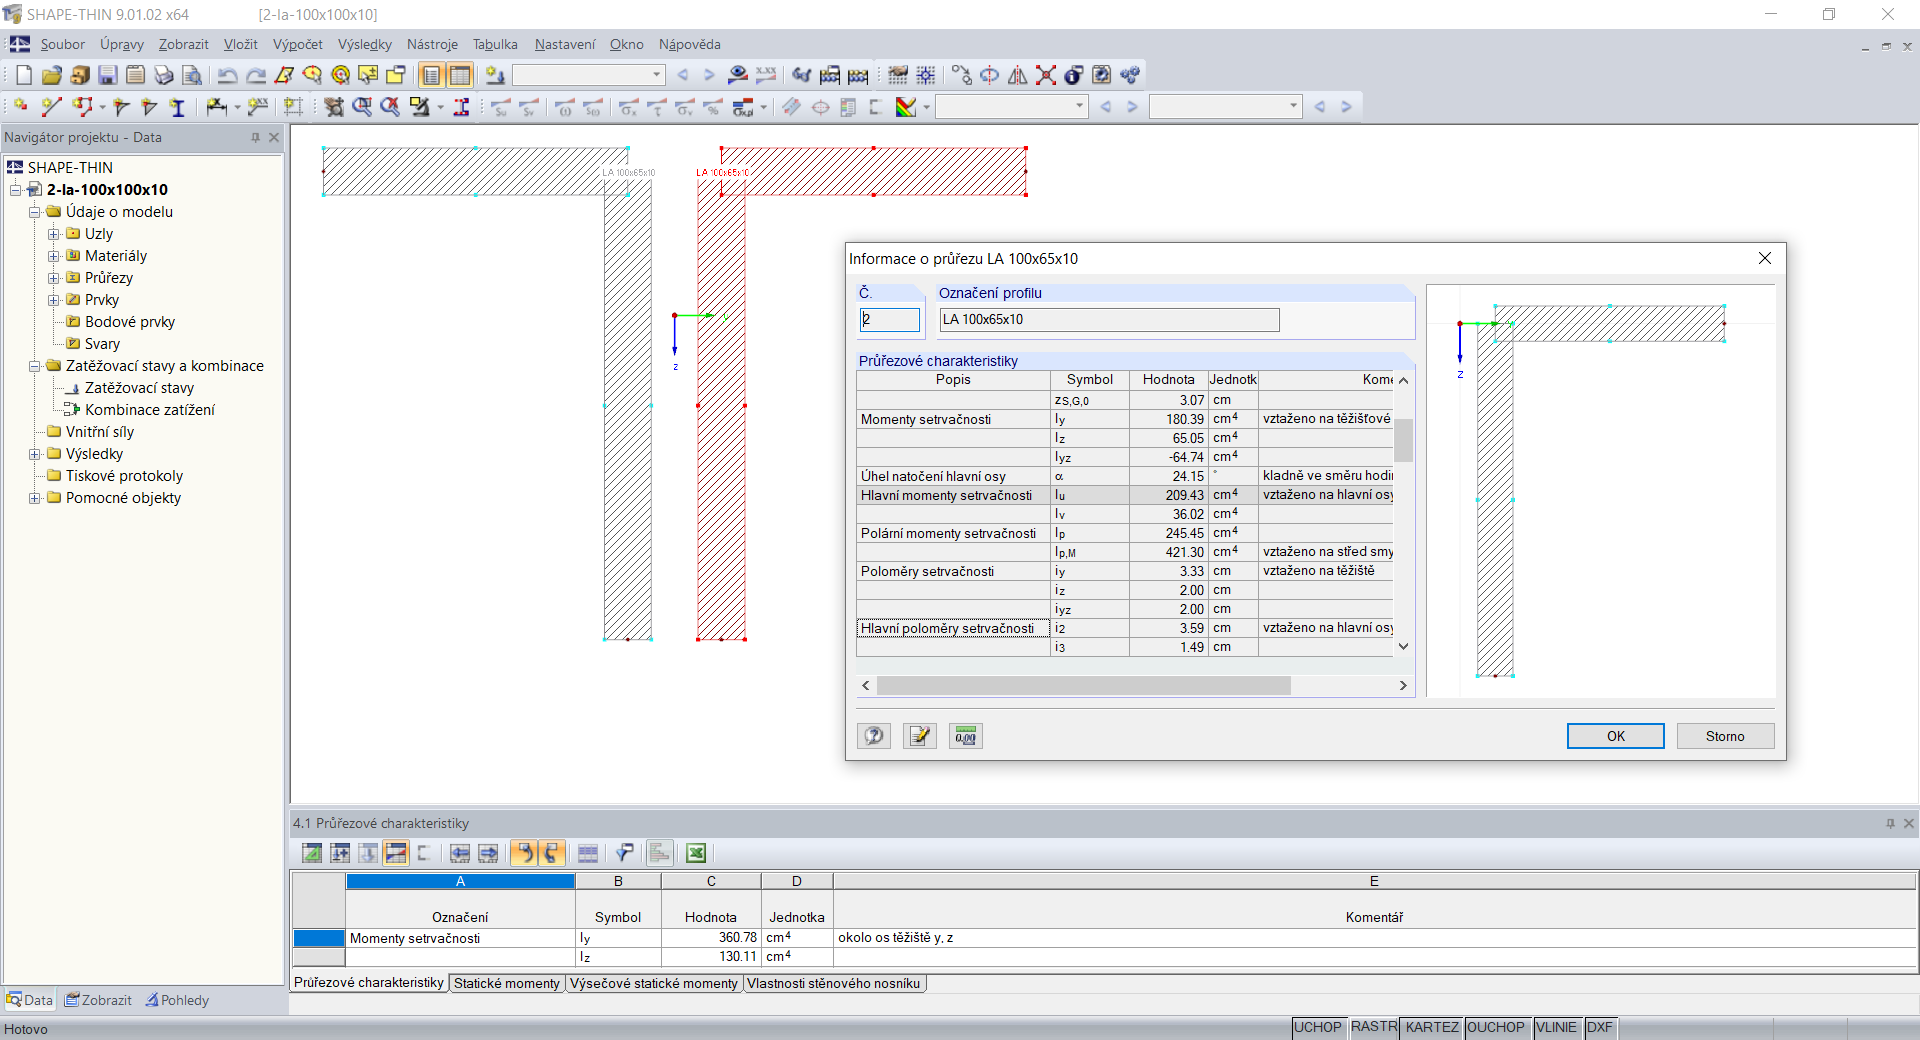Open help in the cross-section info dialog
The image size is (1920, 1040).
point(874,736)
